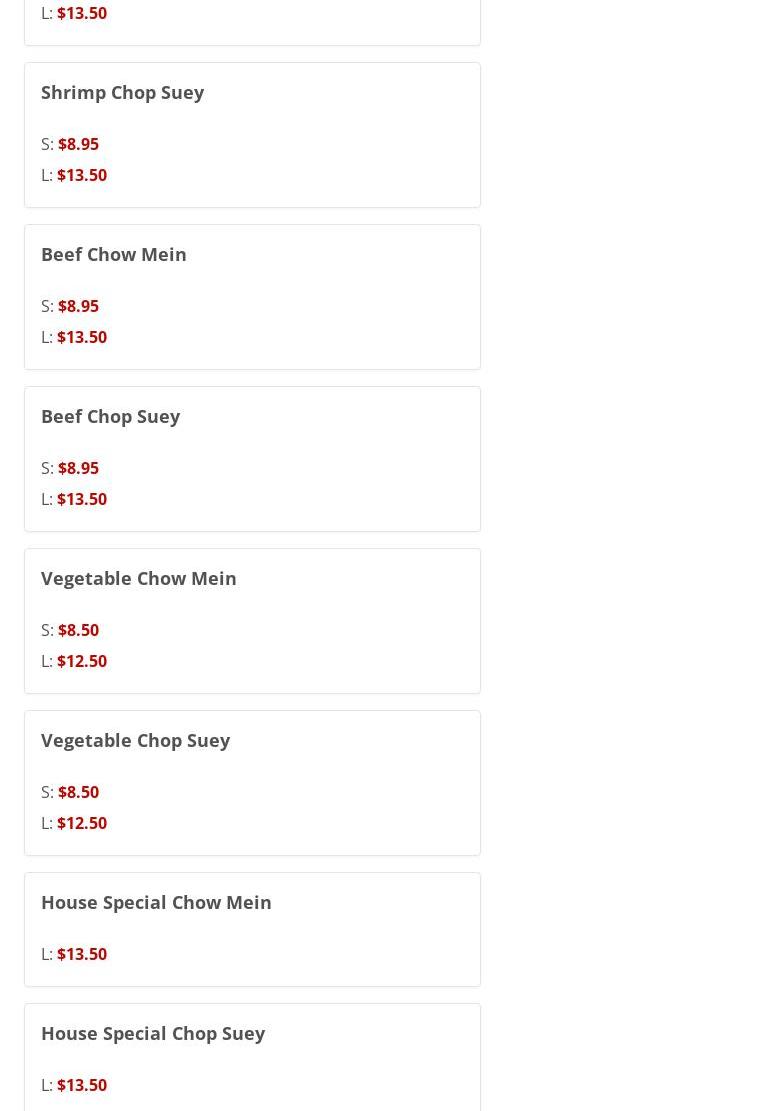Open the Vegetable Chow Mein item

tap(138, 578)
